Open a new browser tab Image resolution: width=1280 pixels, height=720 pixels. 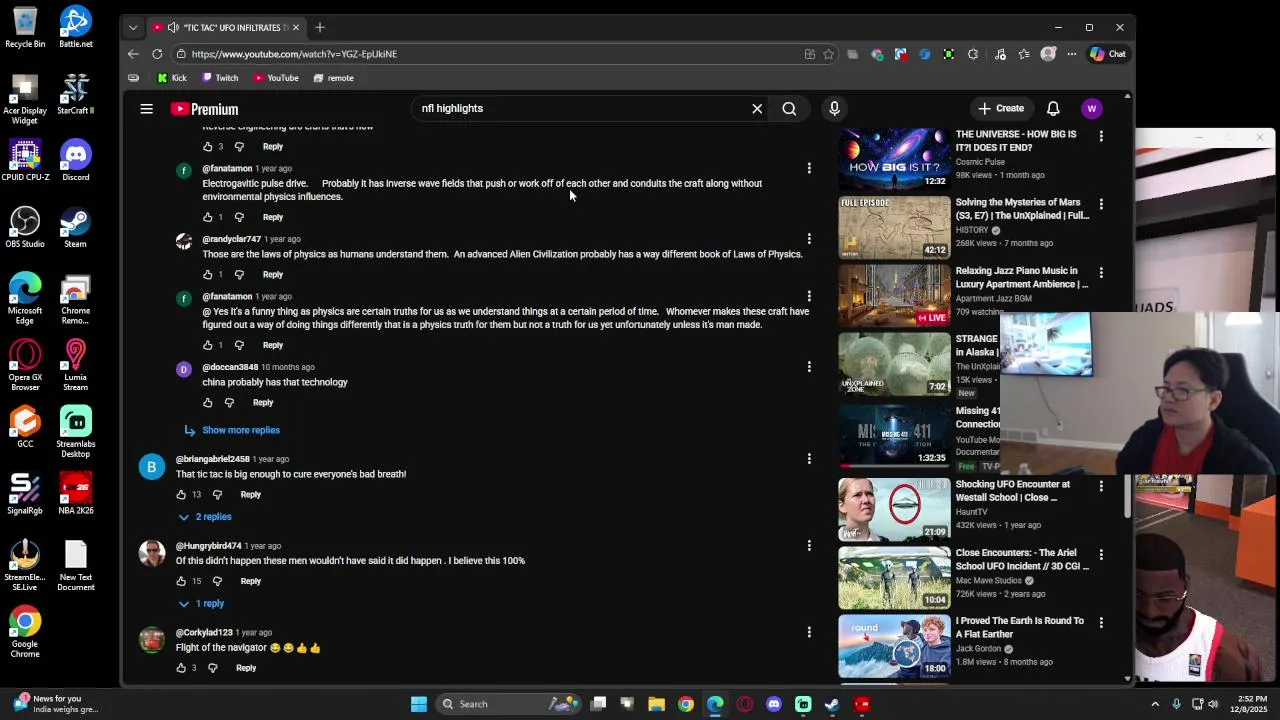pyautogui.click(x=320, y=27)
